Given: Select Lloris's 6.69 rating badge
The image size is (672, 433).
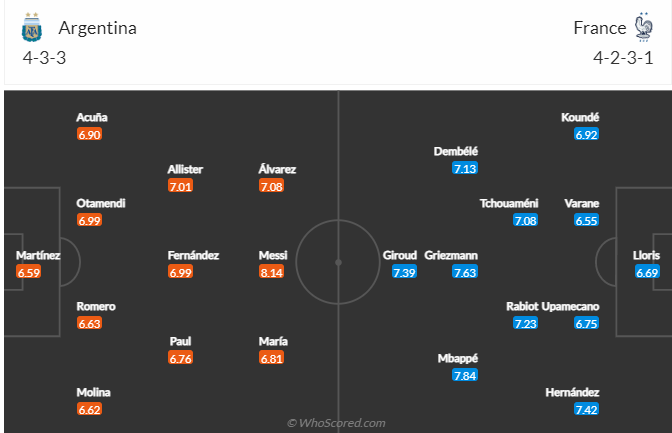Looking at the screenshot, I should [647, 272].
